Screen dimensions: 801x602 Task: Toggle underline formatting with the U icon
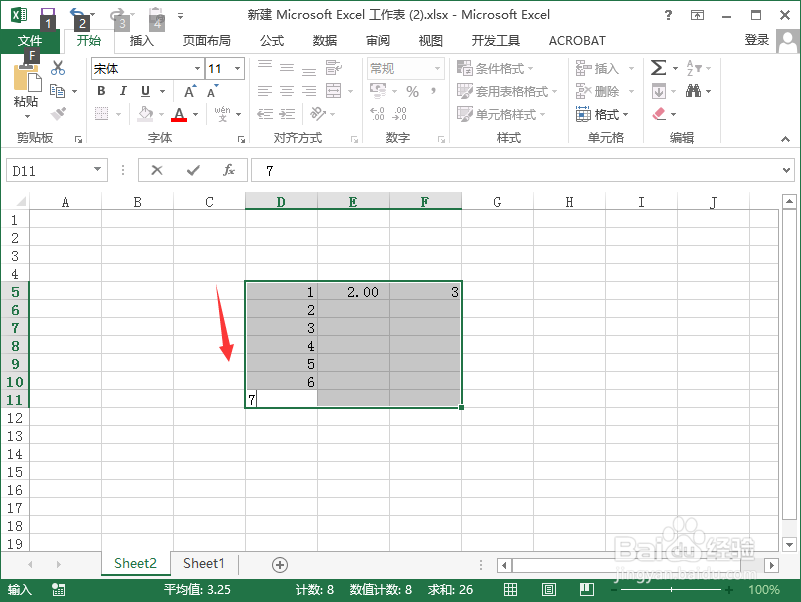[x=144, y=89]
